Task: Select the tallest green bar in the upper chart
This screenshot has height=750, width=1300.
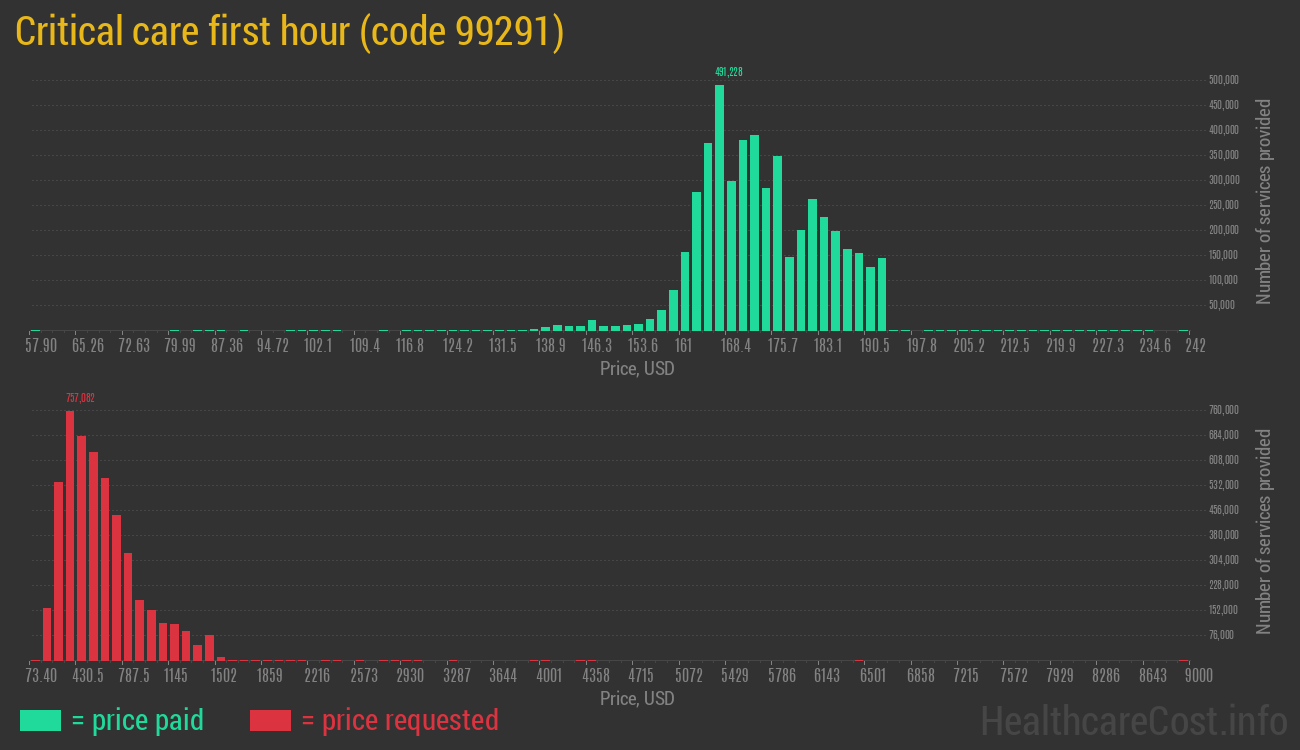Action: click(719, 207)
